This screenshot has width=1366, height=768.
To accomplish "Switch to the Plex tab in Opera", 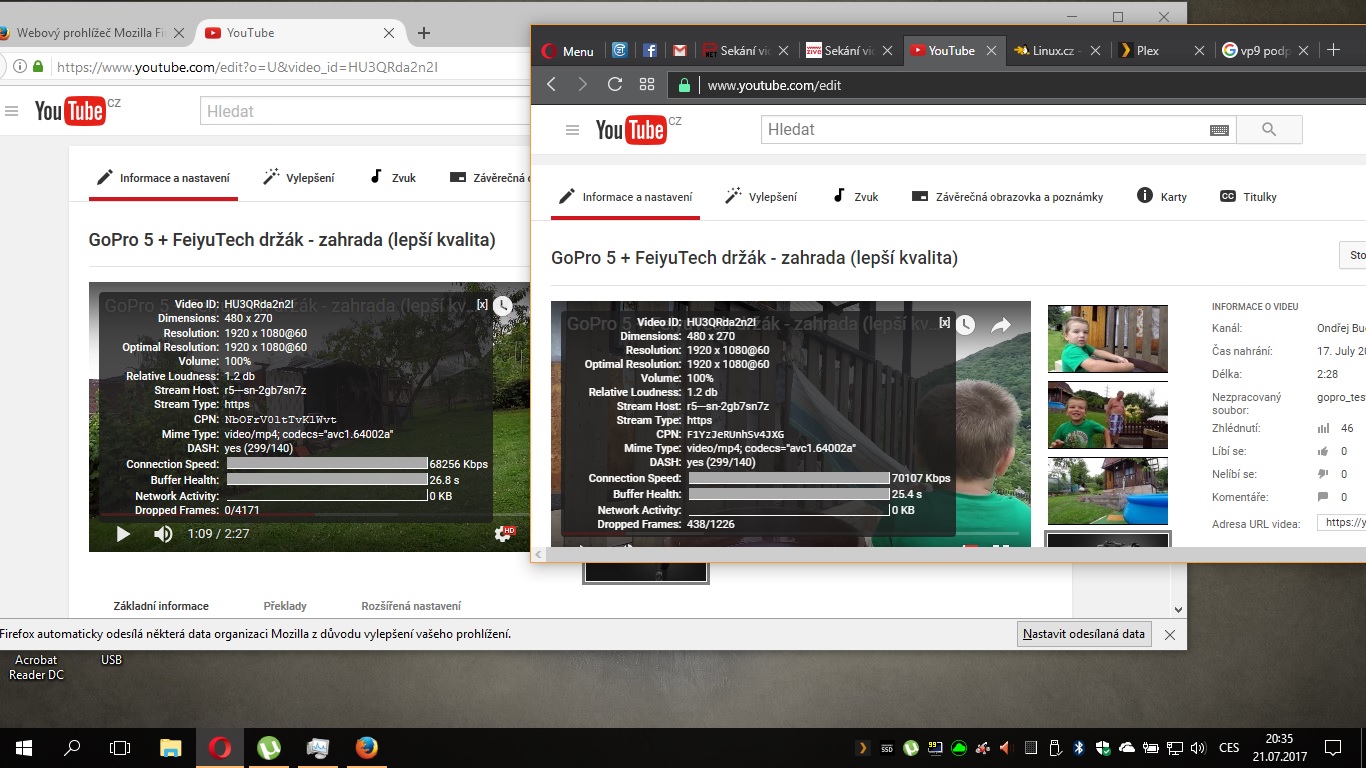I will point(1162,51).
